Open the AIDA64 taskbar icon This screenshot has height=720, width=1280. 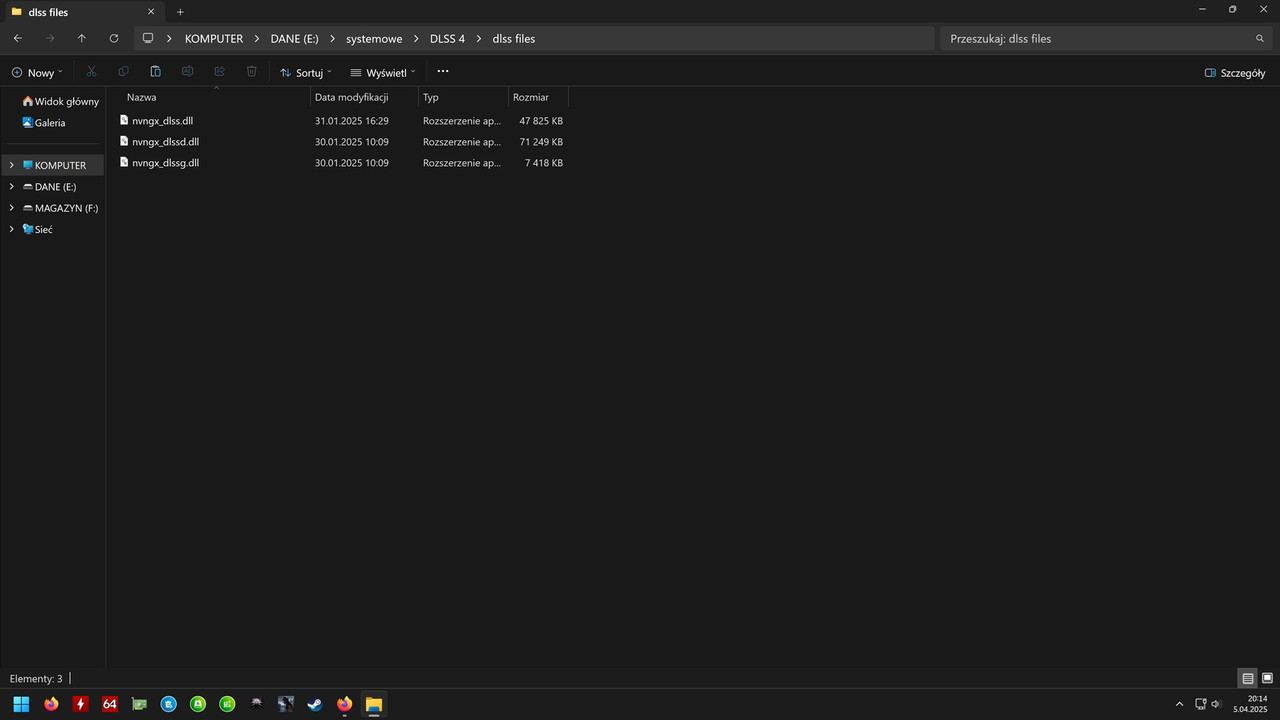coord(110,704)
